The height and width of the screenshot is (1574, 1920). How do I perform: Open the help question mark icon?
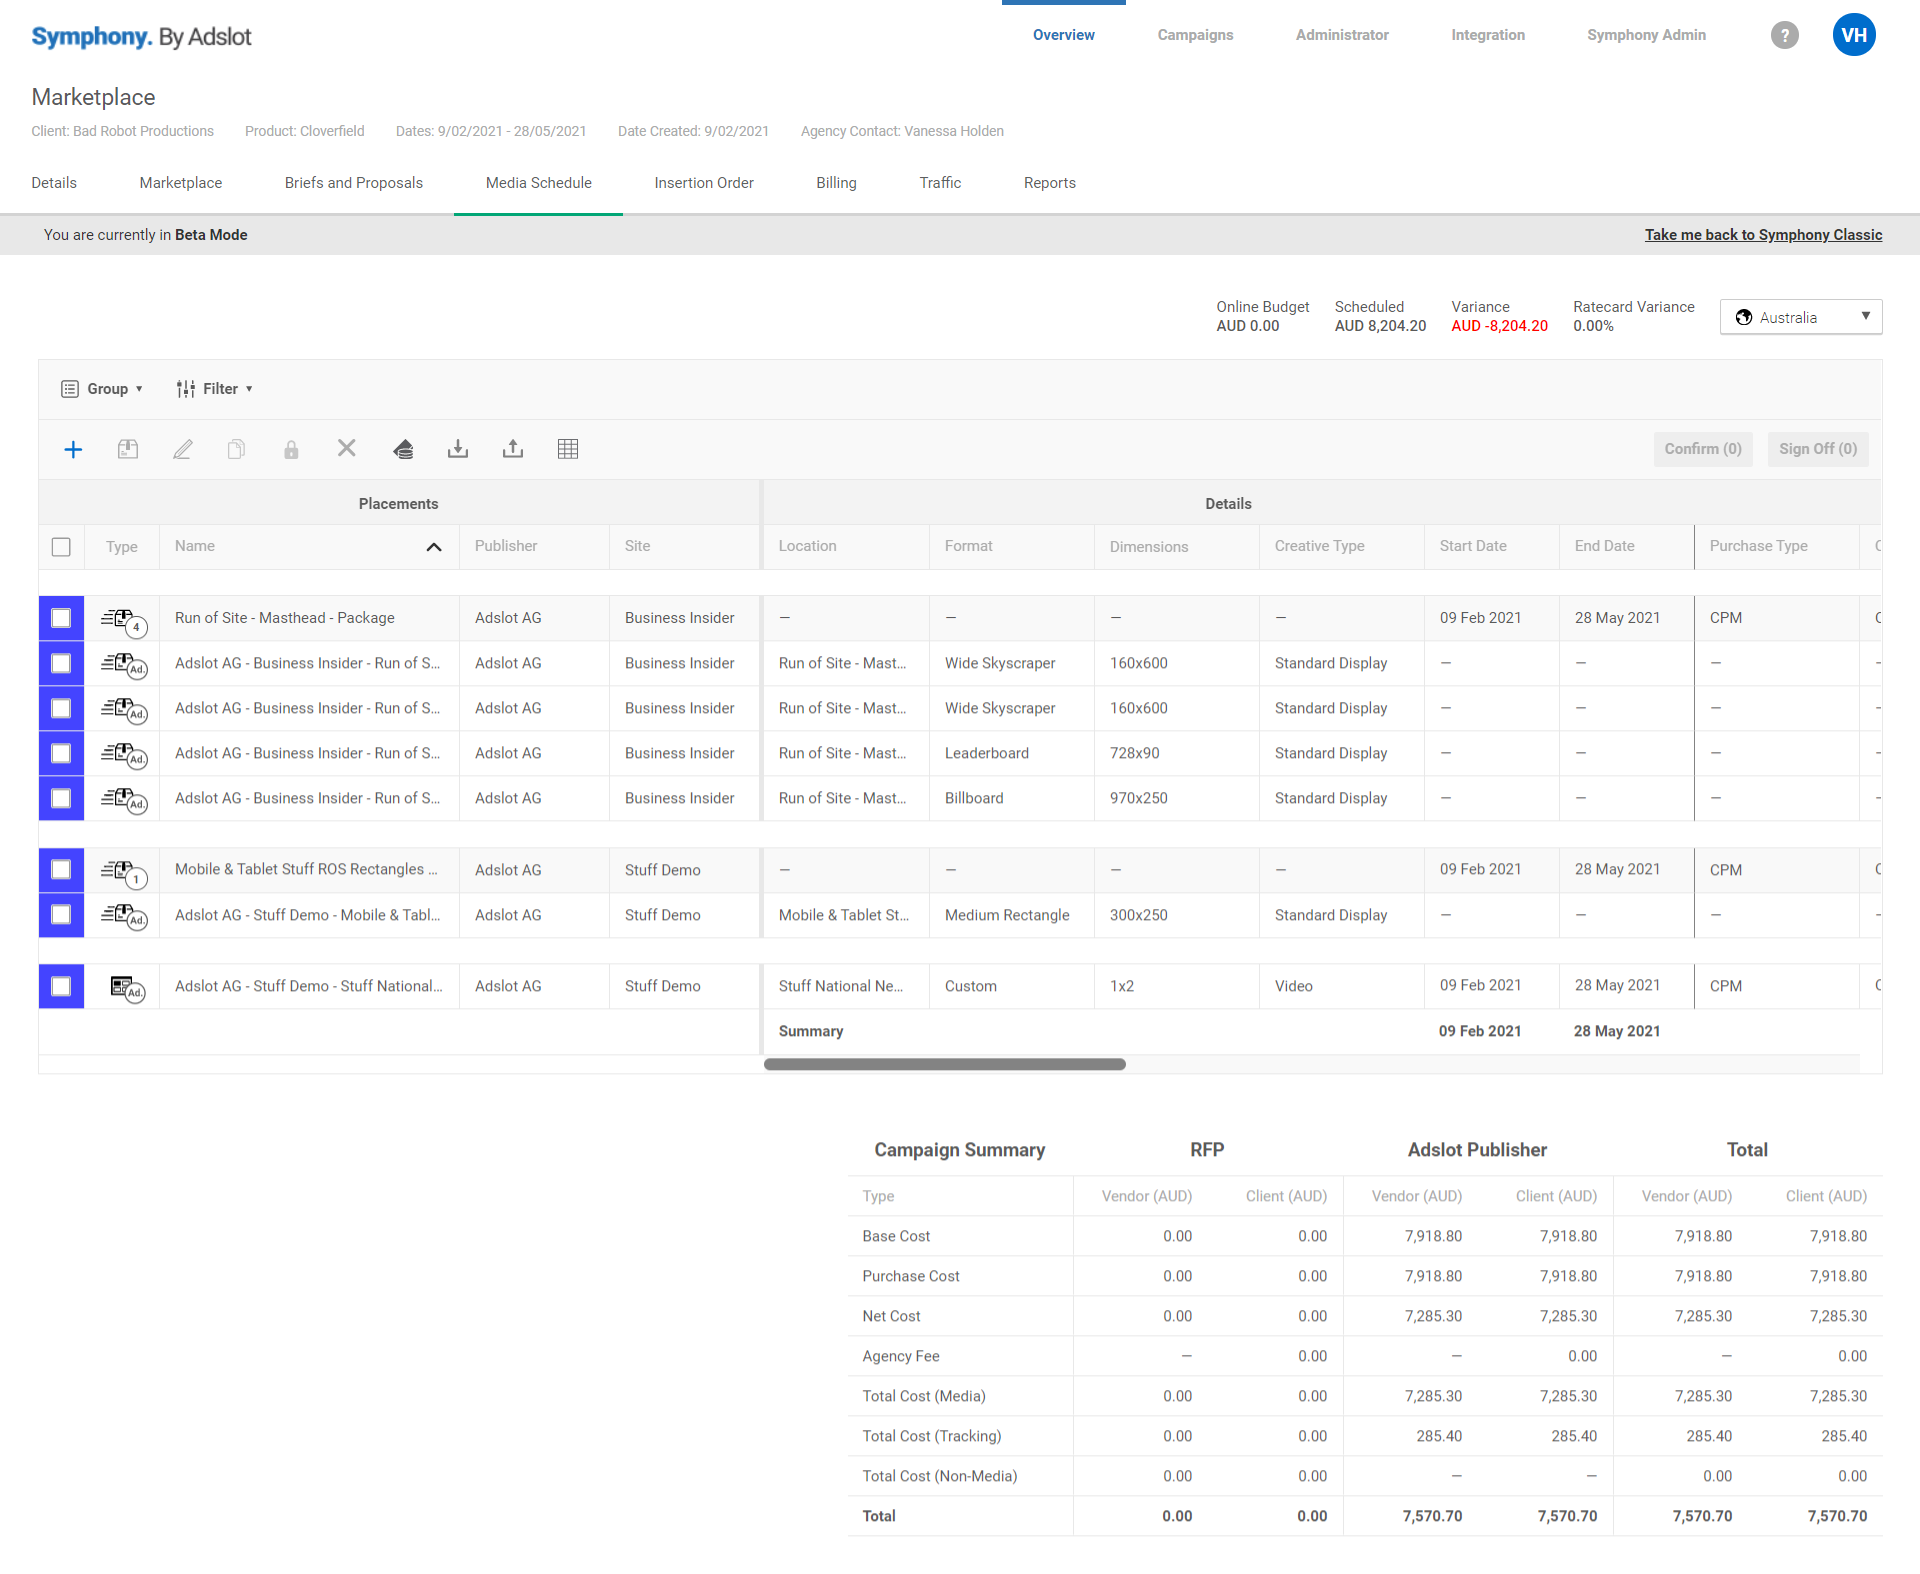[1785, 35]
